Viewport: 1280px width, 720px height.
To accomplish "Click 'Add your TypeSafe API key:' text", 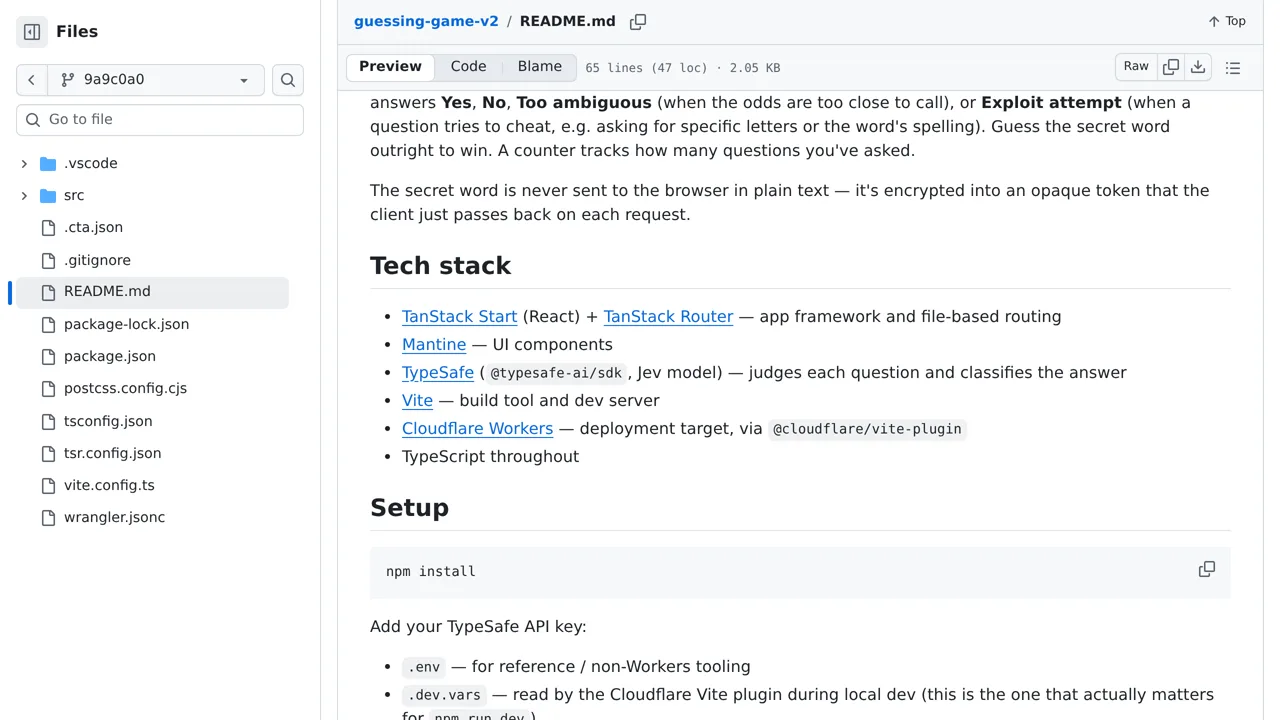I will [x=478, y=626].
